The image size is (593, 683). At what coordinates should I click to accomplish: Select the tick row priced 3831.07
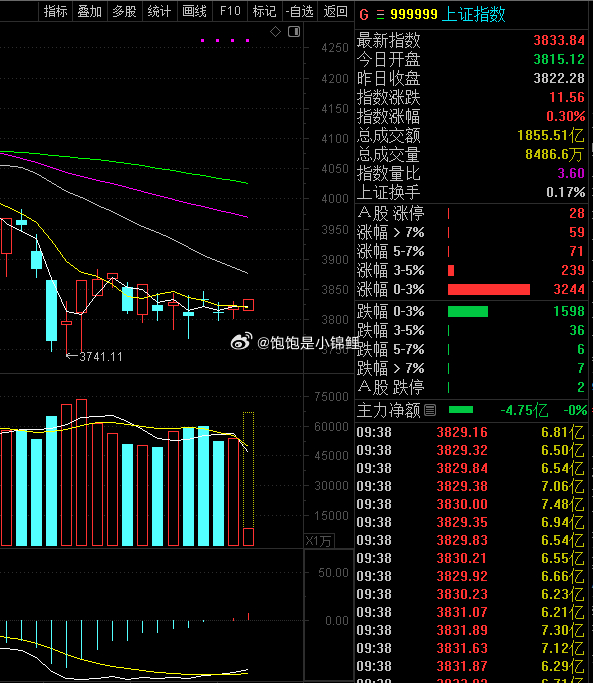(x=471, y=612)
